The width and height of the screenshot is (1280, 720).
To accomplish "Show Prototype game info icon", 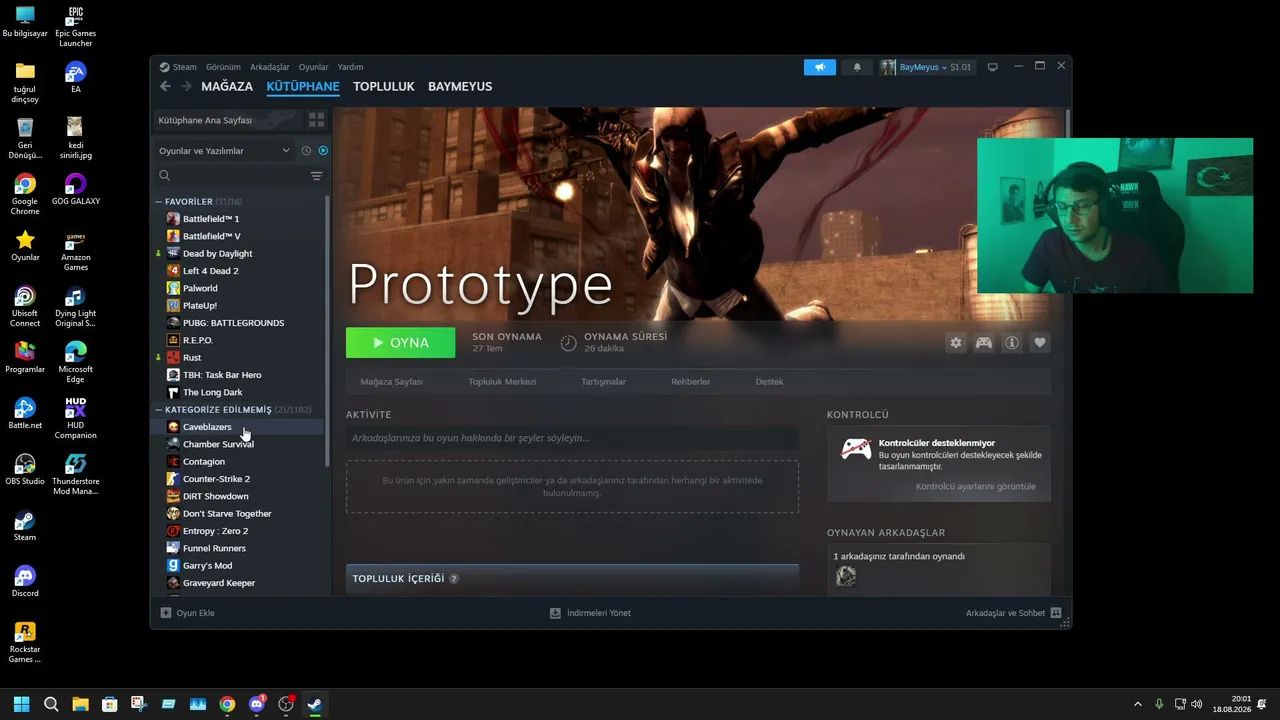I will tap(1012, 343).
